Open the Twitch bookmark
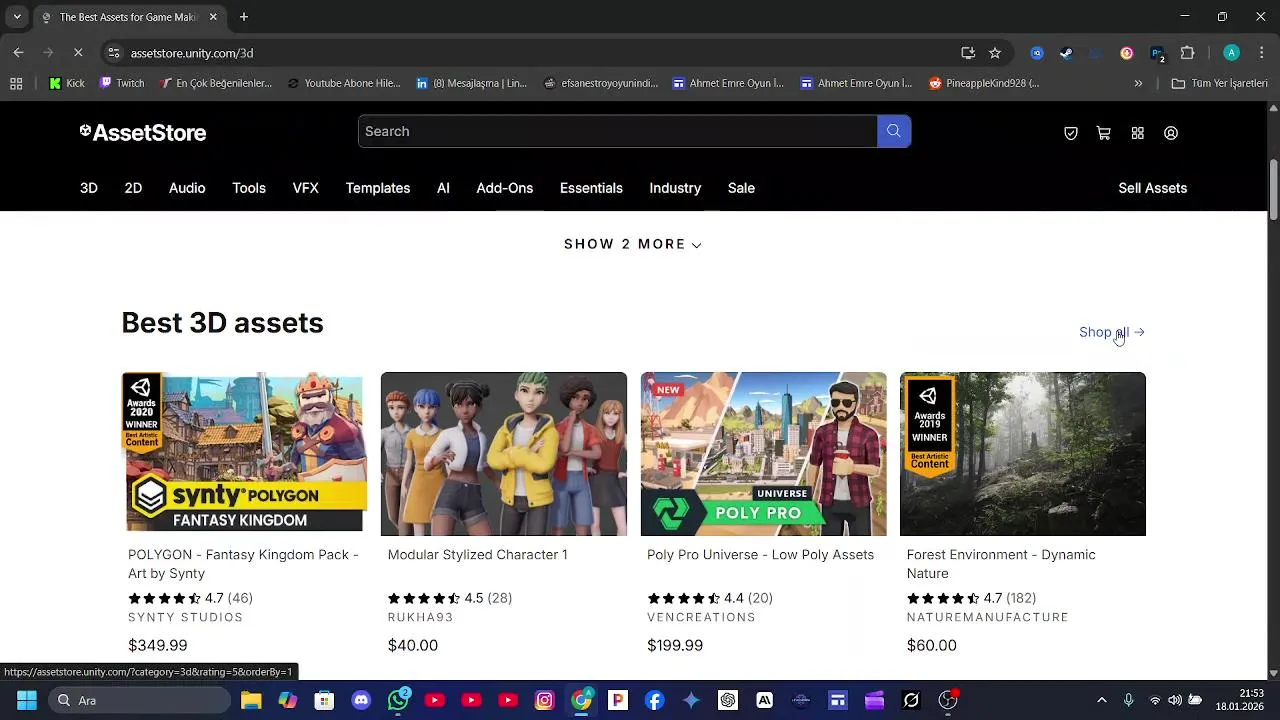Image resolution: width=1280 pixels, height=720 pixels. tap(122, 83)
